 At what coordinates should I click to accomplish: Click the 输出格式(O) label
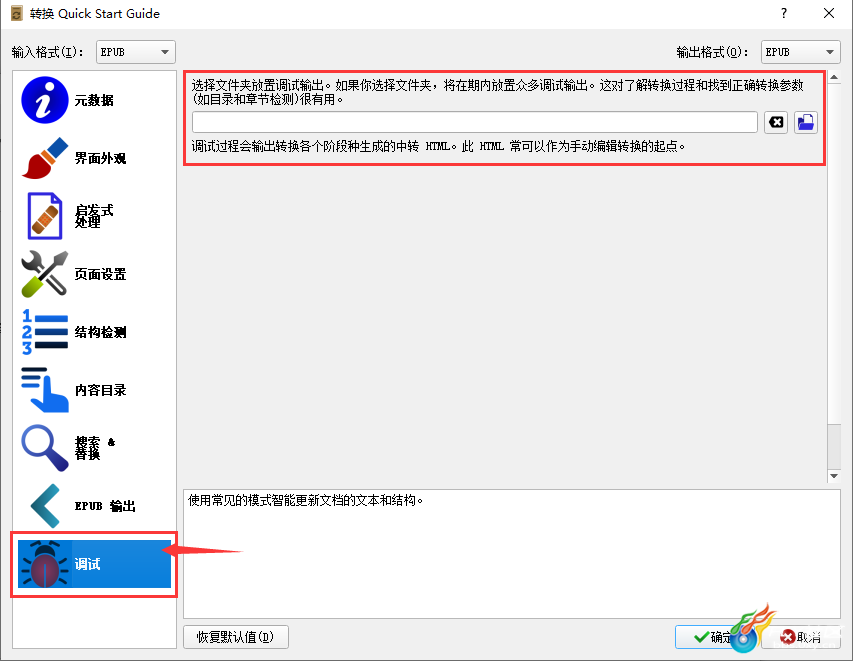(x=712, y=52)
